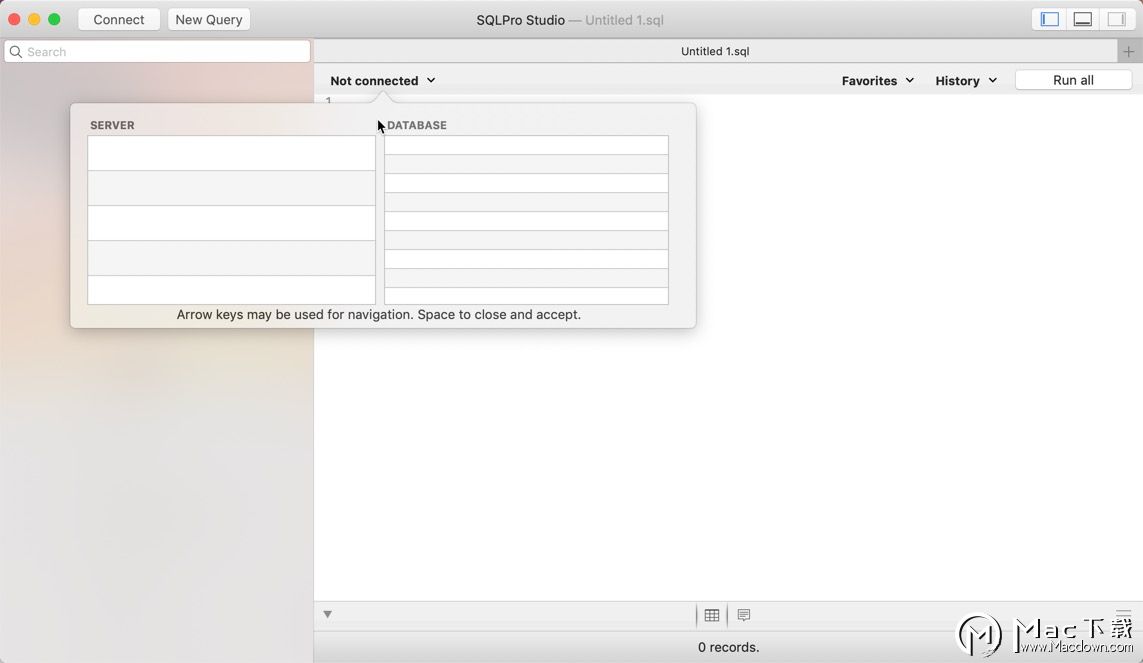Click the SERVER list box

click(x=231, y=220)
